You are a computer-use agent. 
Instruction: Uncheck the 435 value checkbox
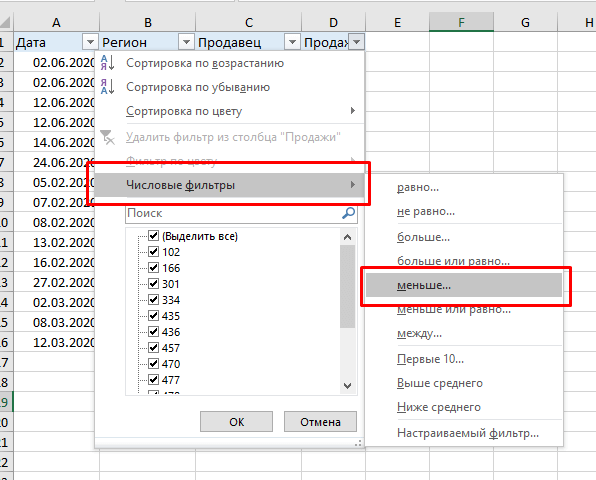click(153, 315)
